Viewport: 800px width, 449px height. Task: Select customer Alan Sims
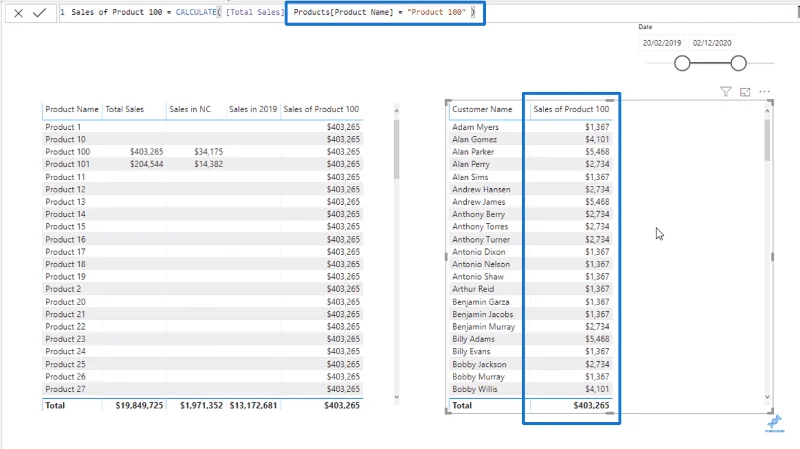tap(470, 177)
